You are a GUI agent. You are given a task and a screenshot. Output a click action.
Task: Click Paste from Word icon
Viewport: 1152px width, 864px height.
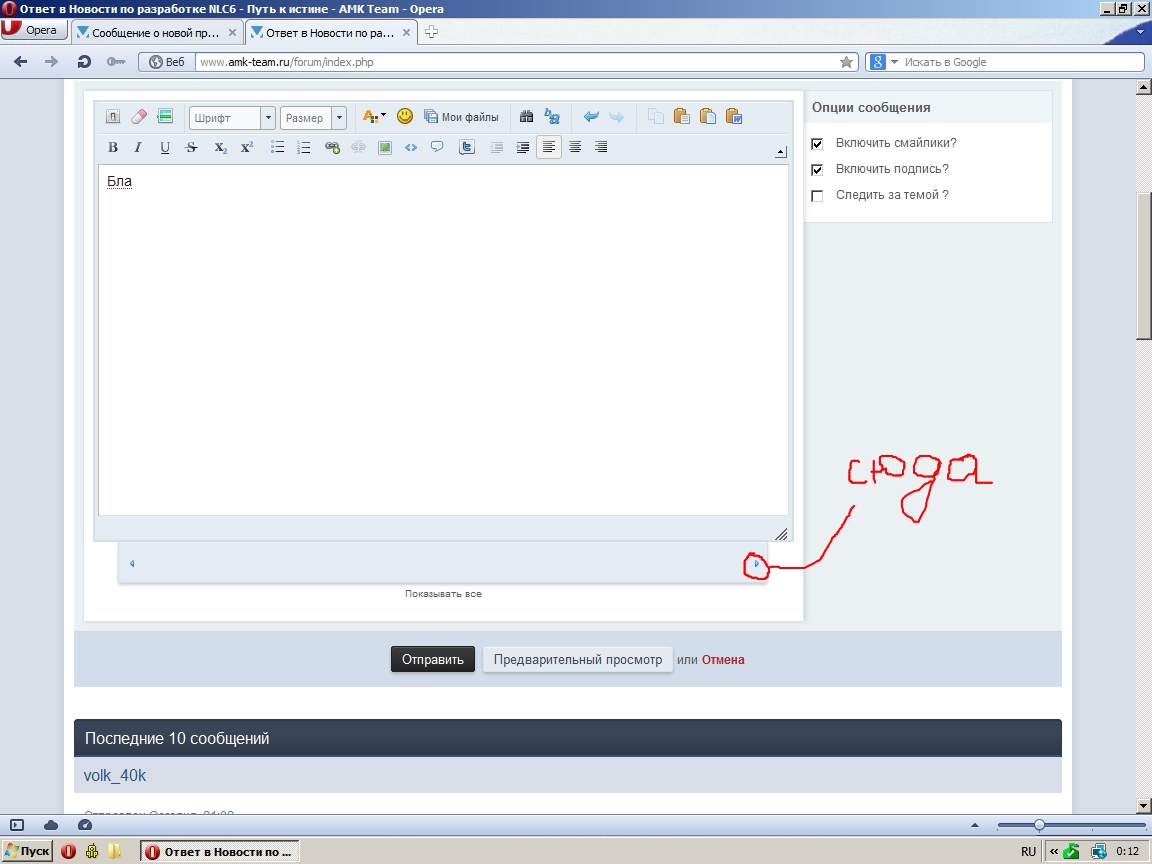point(733,116)
